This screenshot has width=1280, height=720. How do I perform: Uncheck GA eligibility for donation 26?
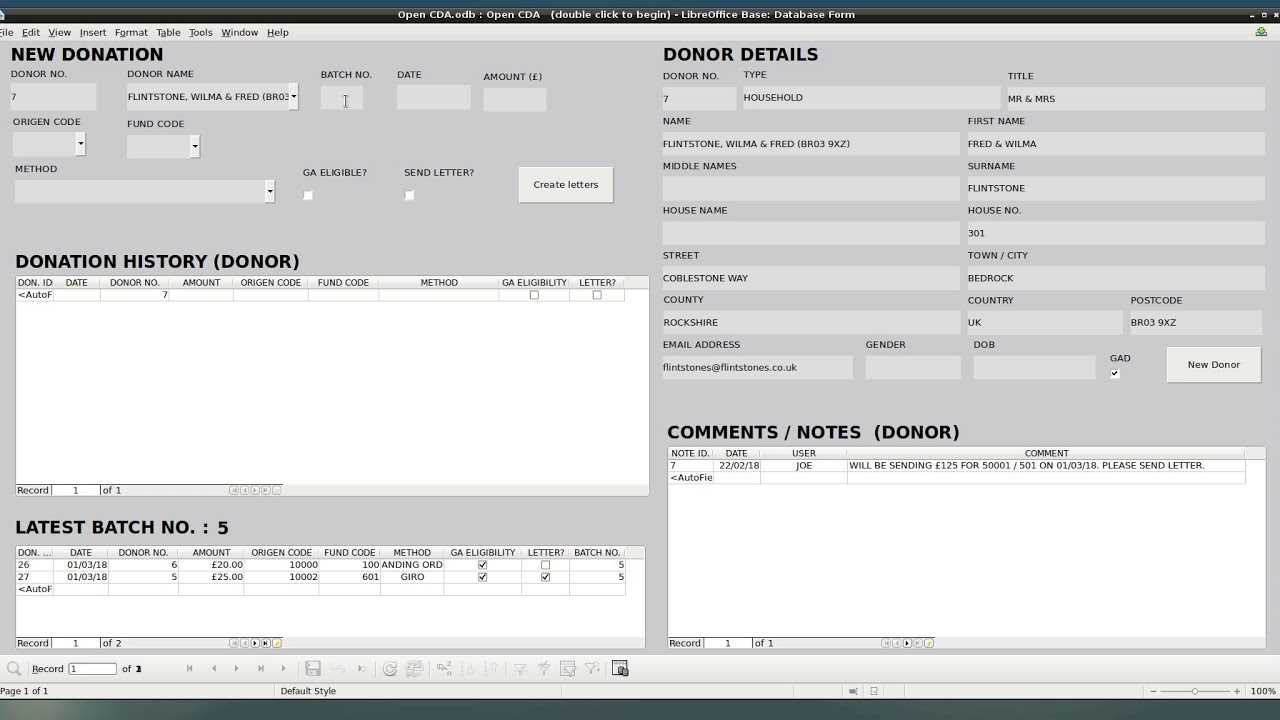tap(483, 565)
